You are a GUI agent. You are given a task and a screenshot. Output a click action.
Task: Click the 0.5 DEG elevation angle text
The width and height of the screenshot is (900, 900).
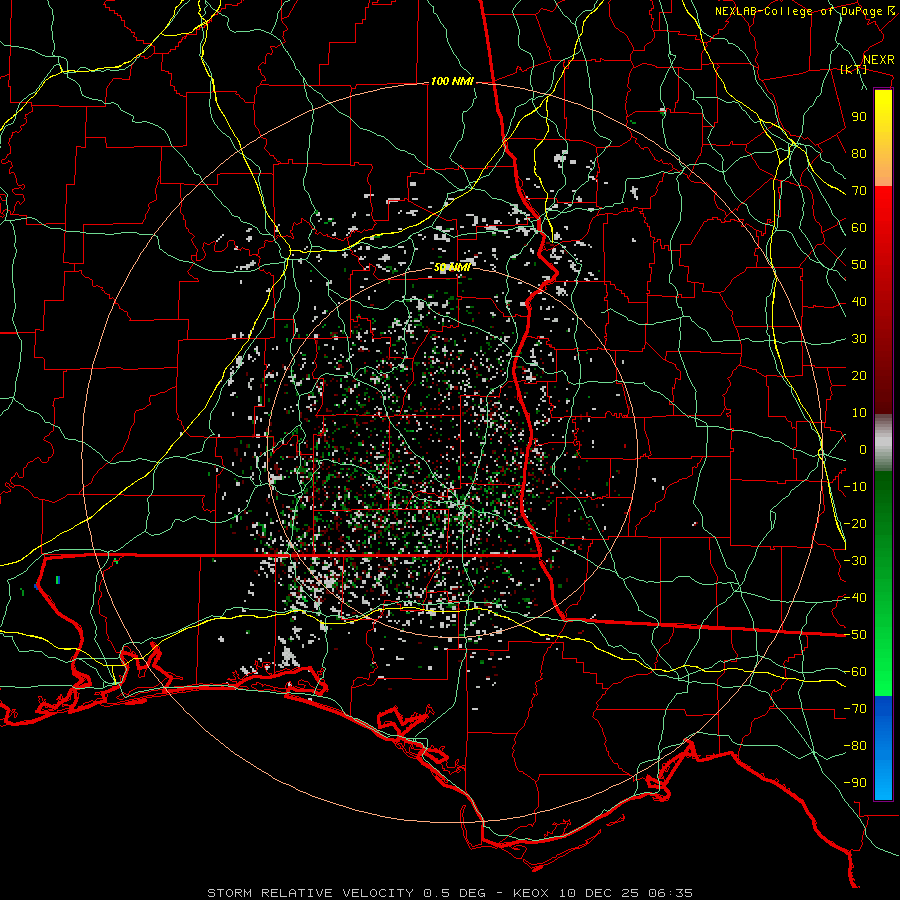[x=454, y=893]
